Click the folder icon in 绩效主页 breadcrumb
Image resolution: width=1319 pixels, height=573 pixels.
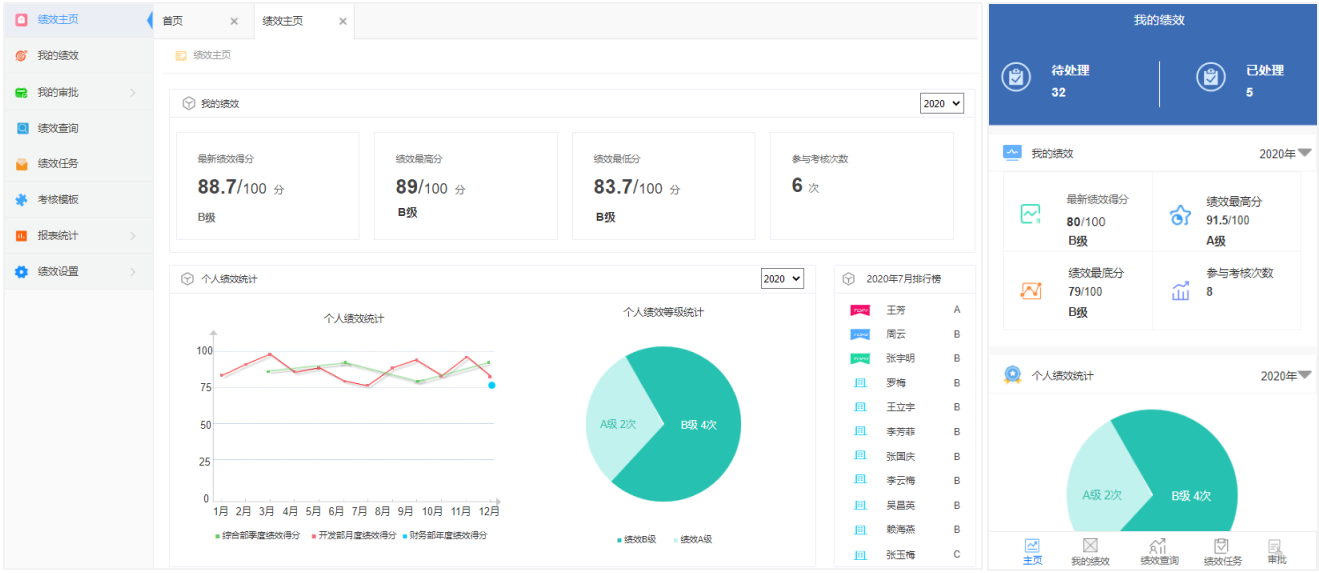pyautogui.click(x=181, y=56)
